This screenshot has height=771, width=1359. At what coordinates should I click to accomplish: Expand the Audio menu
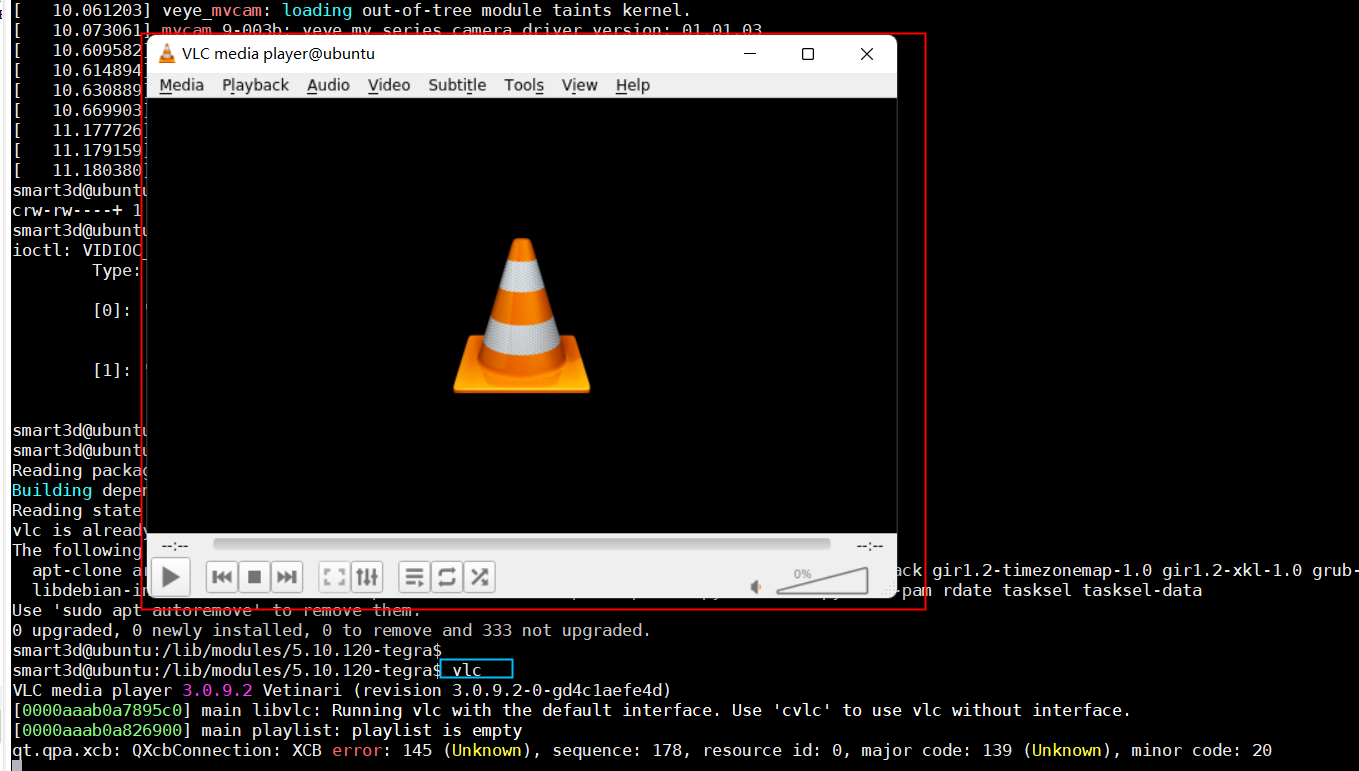click(x=328, y=85)
